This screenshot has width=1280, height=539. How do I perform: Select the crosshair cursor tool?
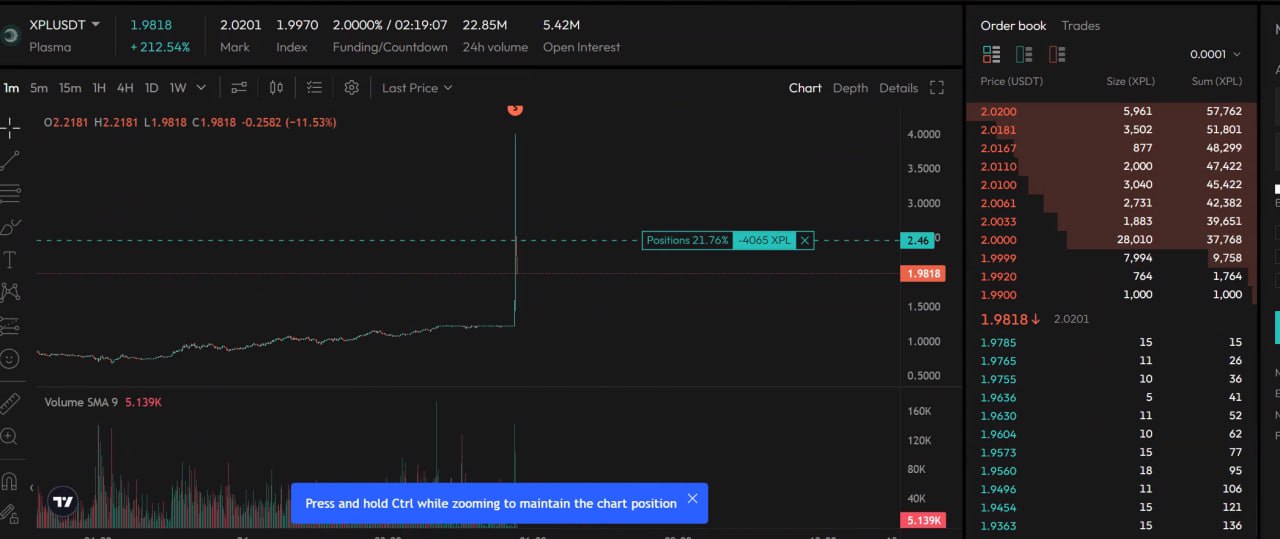pyautogui.click(x=10, y=127)
